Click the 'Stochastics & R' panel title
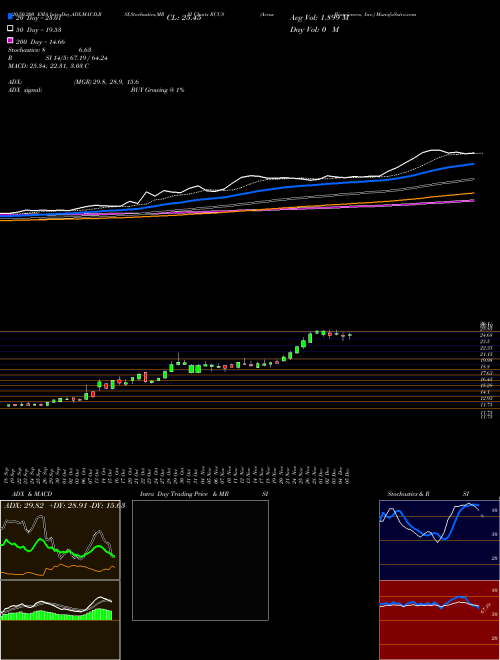Image resolution: width=500 pixels, height=660 pixels. click(x=408, y=494)
